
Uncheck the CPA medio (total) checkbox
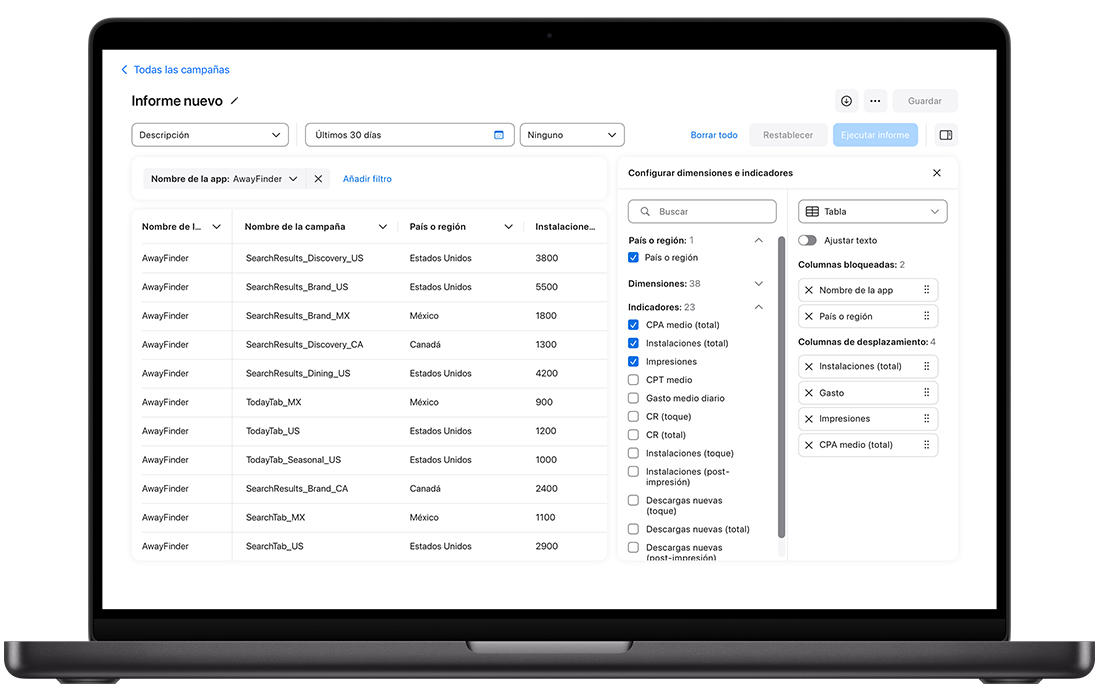633,325
